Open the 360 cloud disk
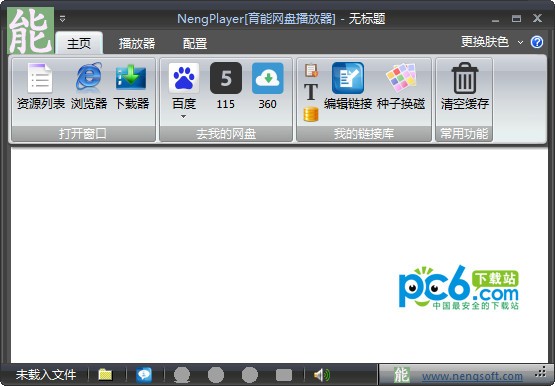The width and height of the screenshot is (555, 386). pos(268,86)
